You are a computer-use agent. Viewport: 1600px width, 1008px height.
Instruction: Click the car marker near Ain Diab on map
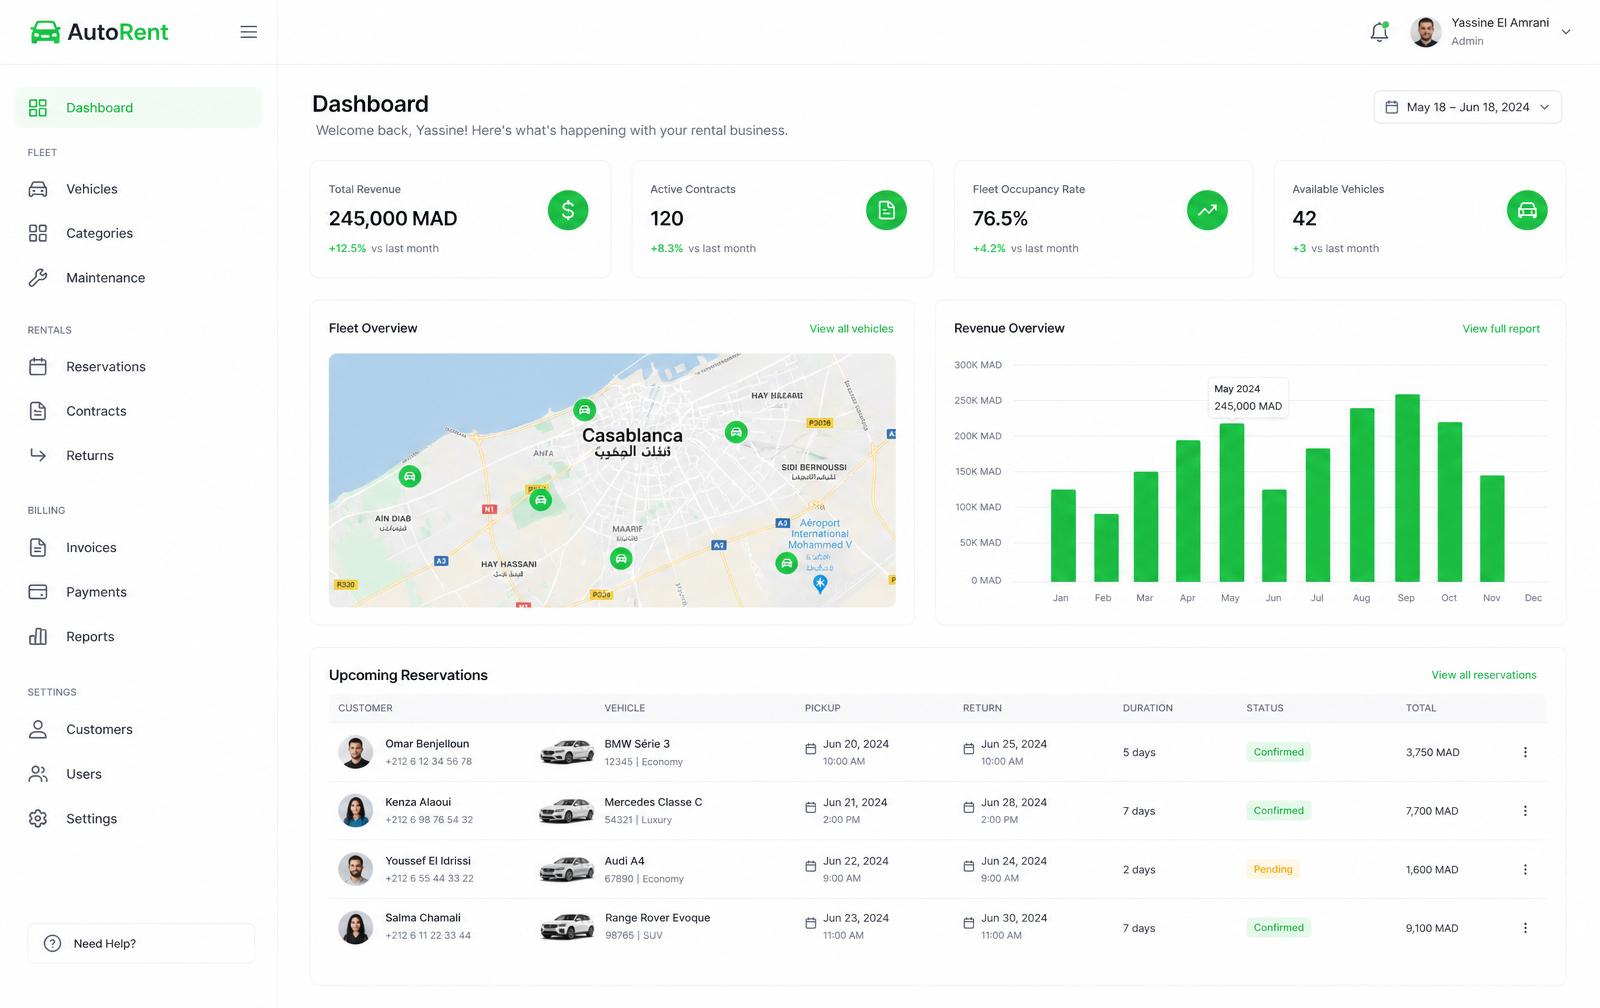[x=410, y=477]
